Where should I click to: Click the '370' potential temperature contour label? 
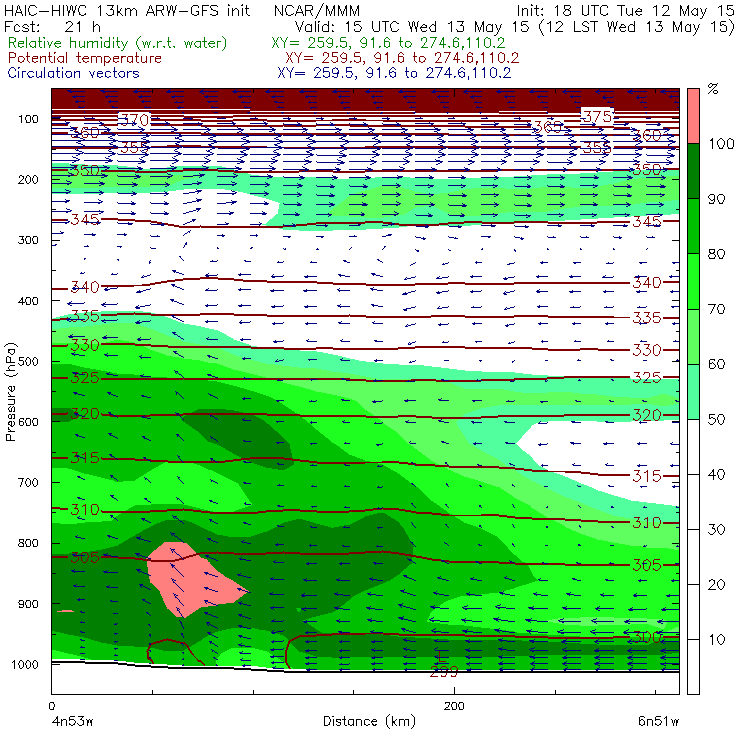(x=134, y=120)
